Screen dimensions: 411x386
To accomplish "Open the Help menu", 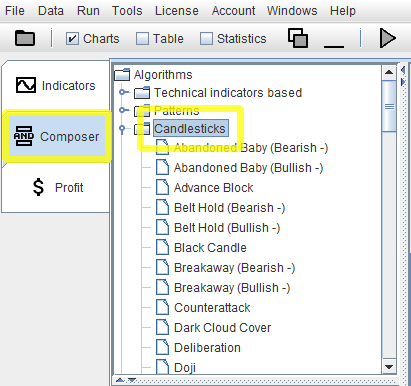I will click(343, 11).
